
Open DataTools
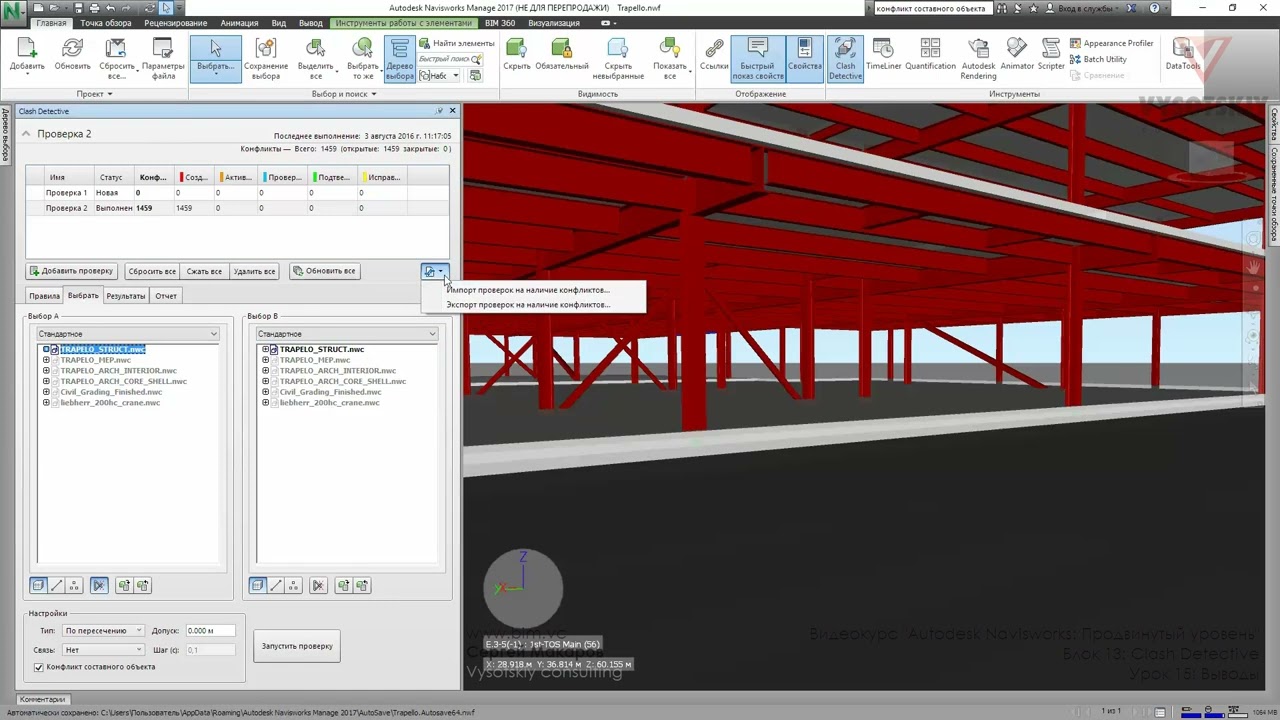(1182, 56)
